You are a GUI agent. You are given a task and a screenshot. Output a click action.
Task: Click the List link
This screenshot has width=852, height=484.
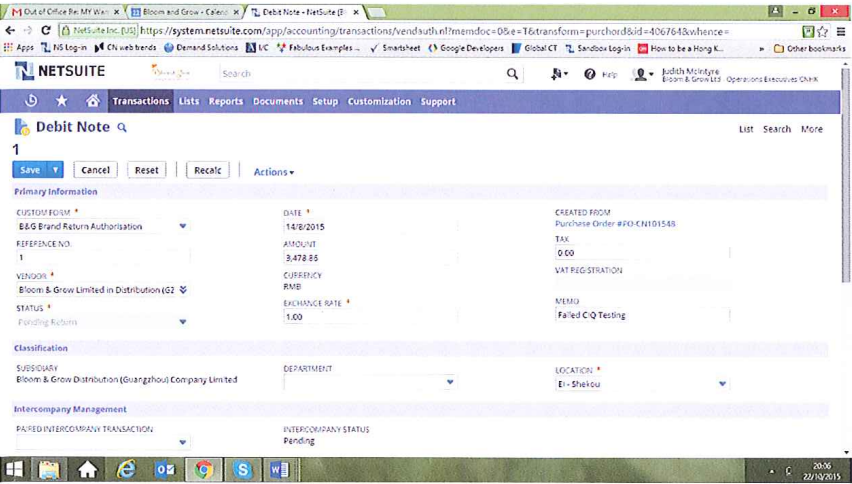tap(746, 129)
